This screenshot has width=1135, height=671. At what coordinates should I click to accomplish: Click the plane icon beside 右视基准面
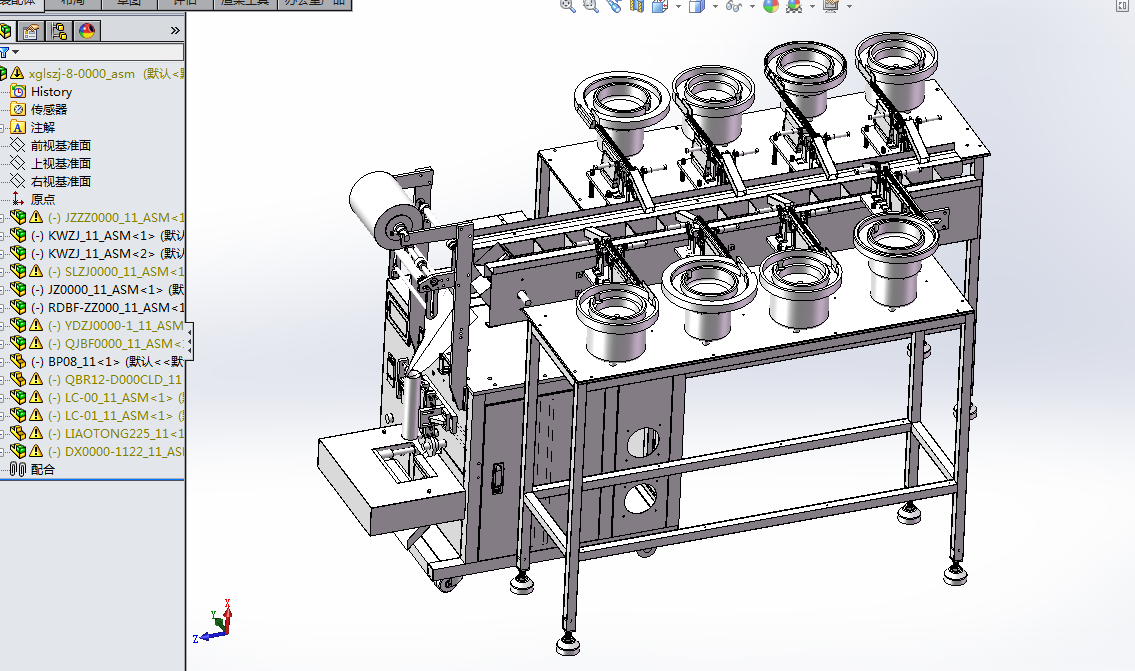point(18,181)
